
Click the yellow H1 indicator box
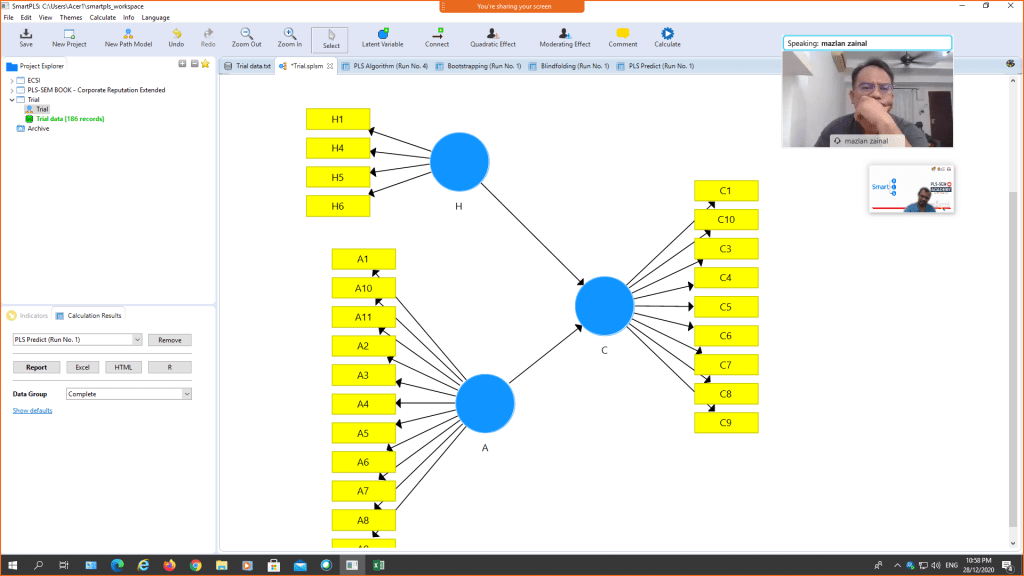click(338, 120)
